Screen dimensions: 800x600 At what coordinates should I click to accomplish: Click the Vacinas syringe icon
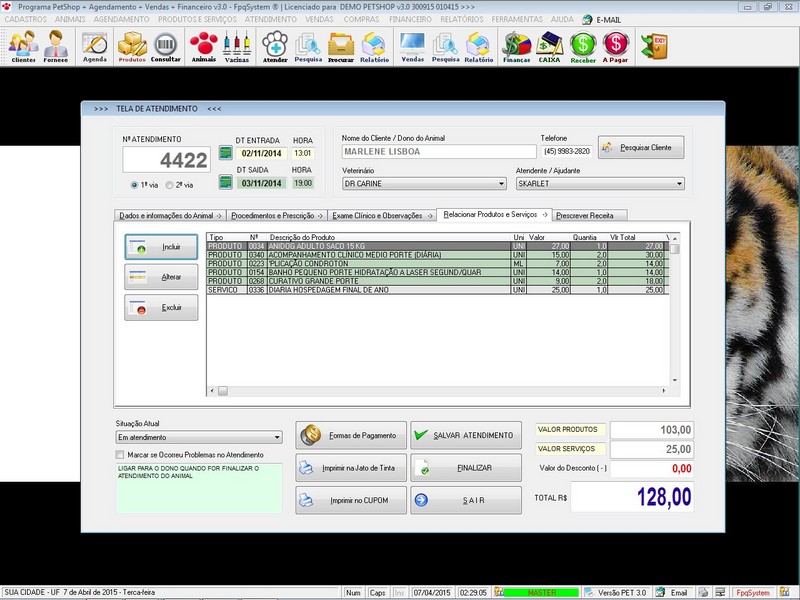point(237,46)
